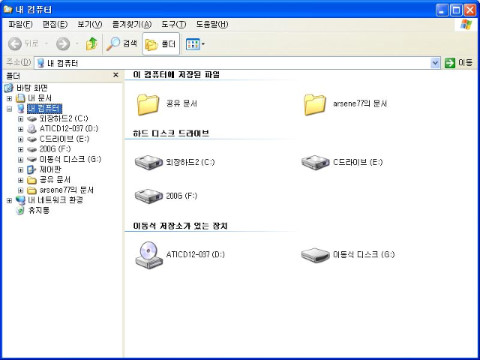Open the Search (검색) toolbar button
Screen dimensions: 480x360
pos(122,43)
